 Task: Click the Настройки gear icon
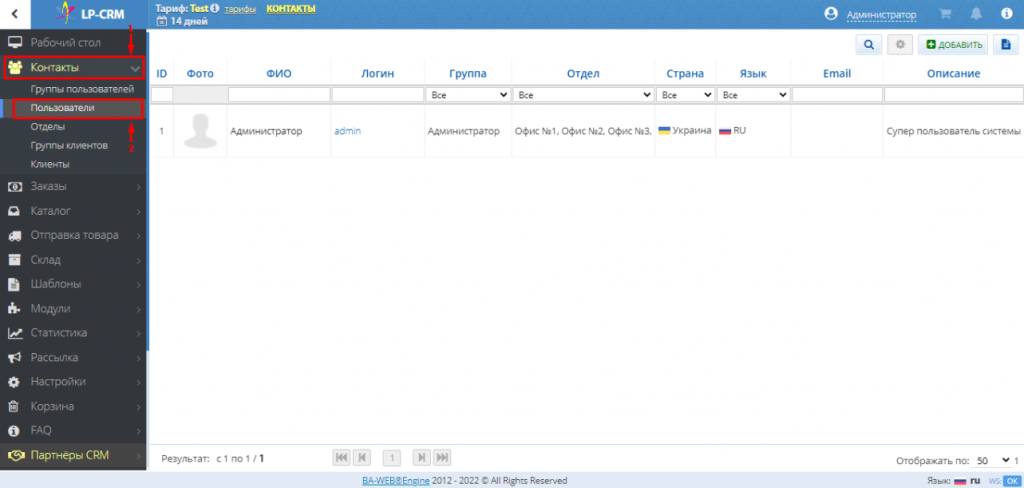pos(15,382)
